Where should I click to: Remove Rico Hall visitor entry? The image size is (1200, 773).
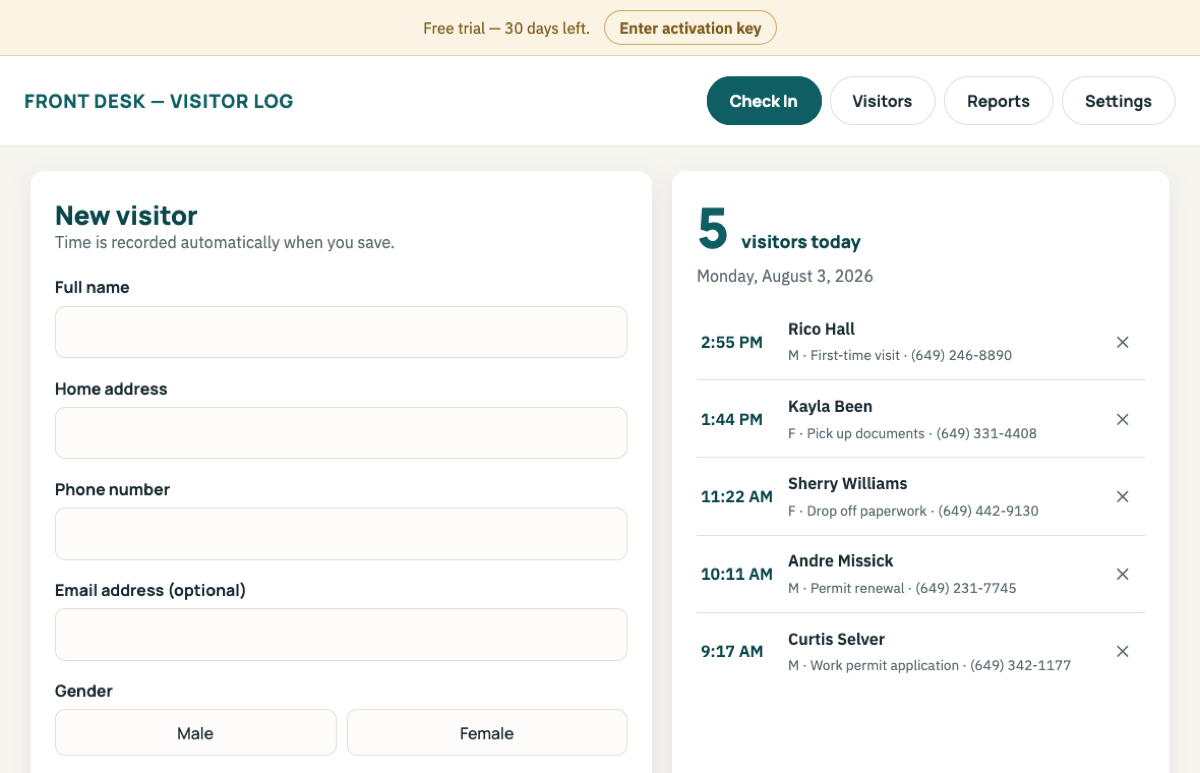pyautogui.click(x=1122, y=342)
